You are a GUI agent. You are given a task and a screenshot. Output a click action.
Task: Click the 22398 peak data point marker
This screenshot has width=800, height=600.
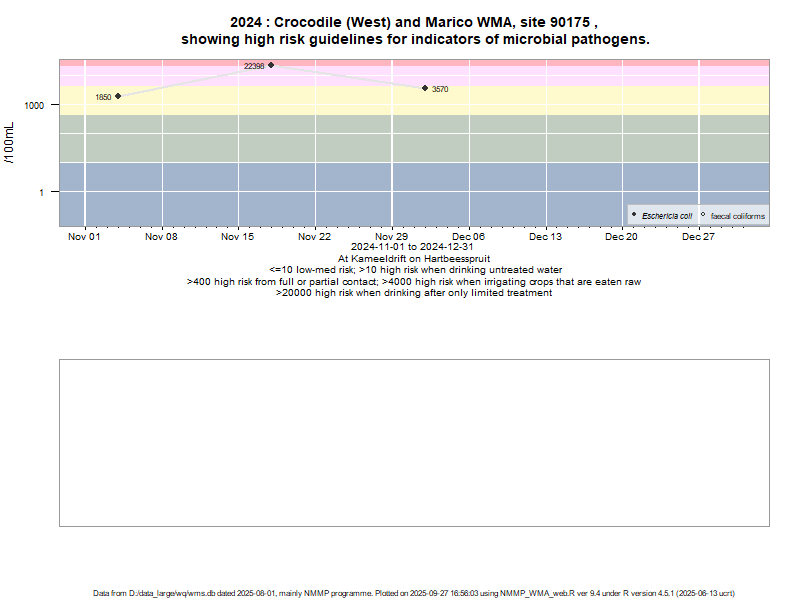point(271,65)
